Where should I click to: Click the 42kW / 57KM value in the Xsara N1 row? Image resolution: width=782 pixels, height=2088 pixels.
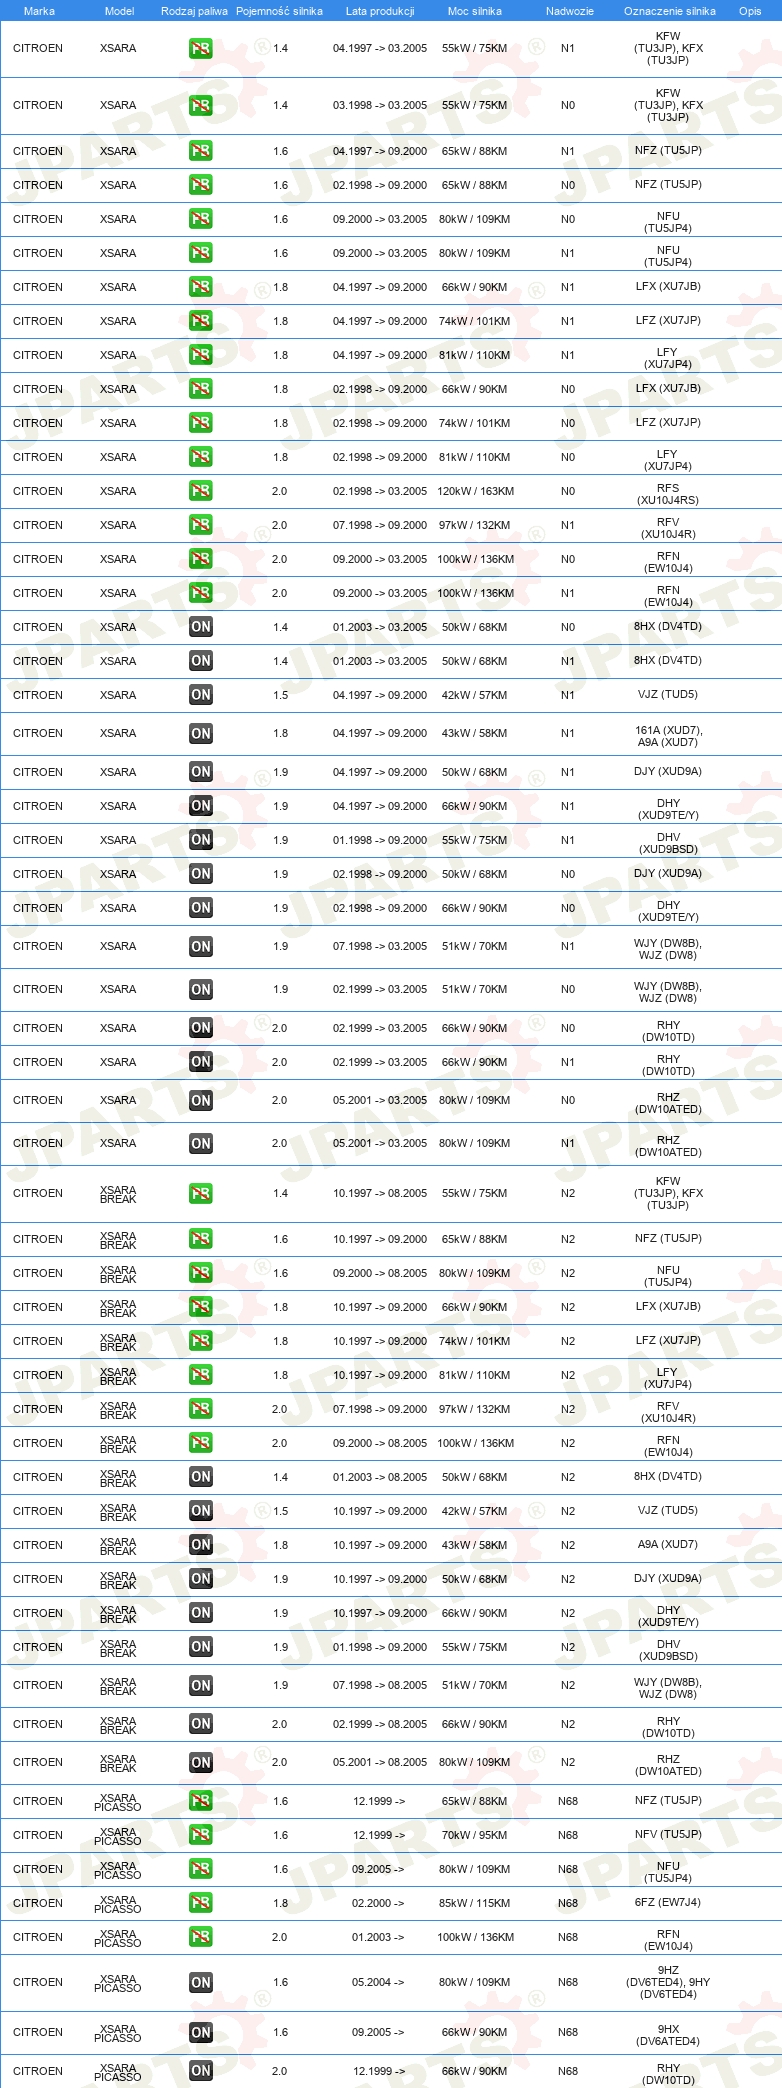coord(475,695)
